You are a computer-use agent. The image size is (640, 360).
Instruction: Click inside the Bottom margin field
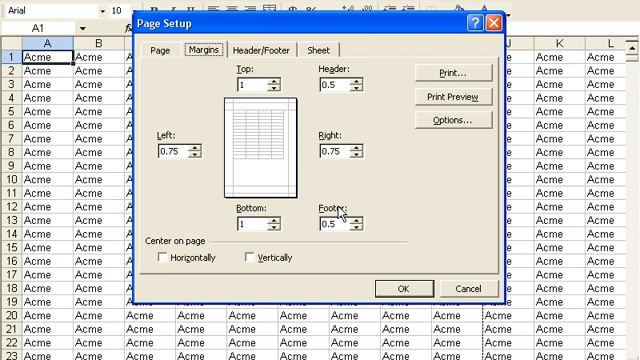(253, 224)
